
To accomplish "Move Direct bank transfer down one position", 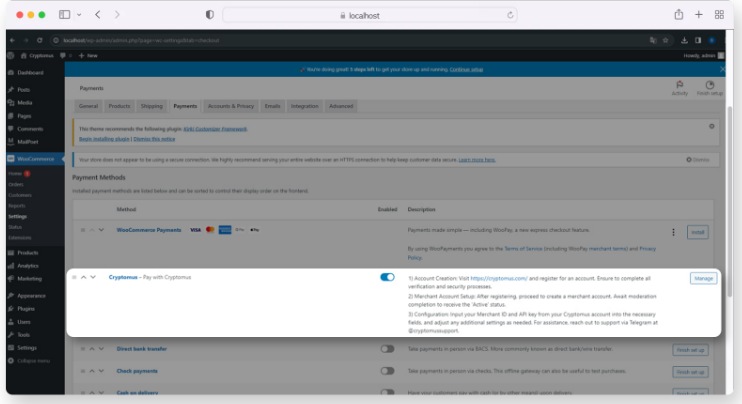I will (99, 349).
